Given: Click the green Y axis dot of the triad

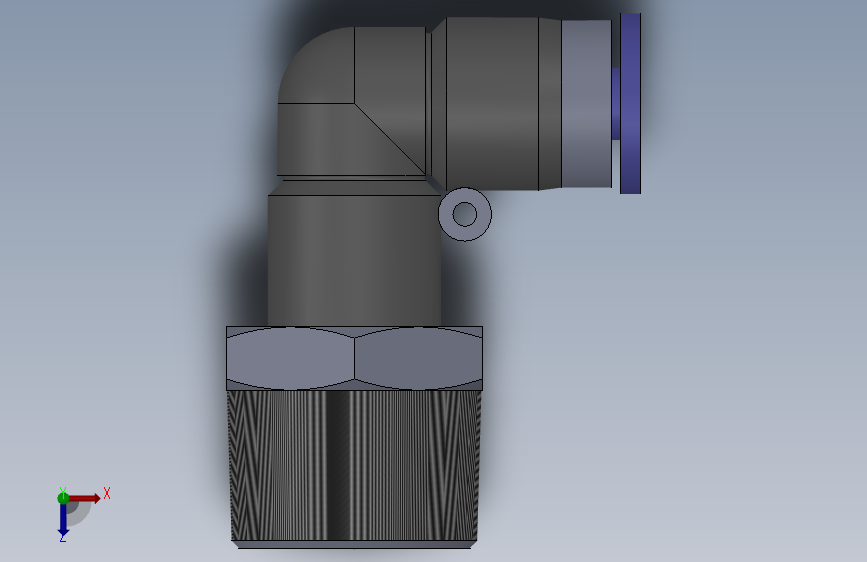Looking at the screenshot, I should click(63, 498).
